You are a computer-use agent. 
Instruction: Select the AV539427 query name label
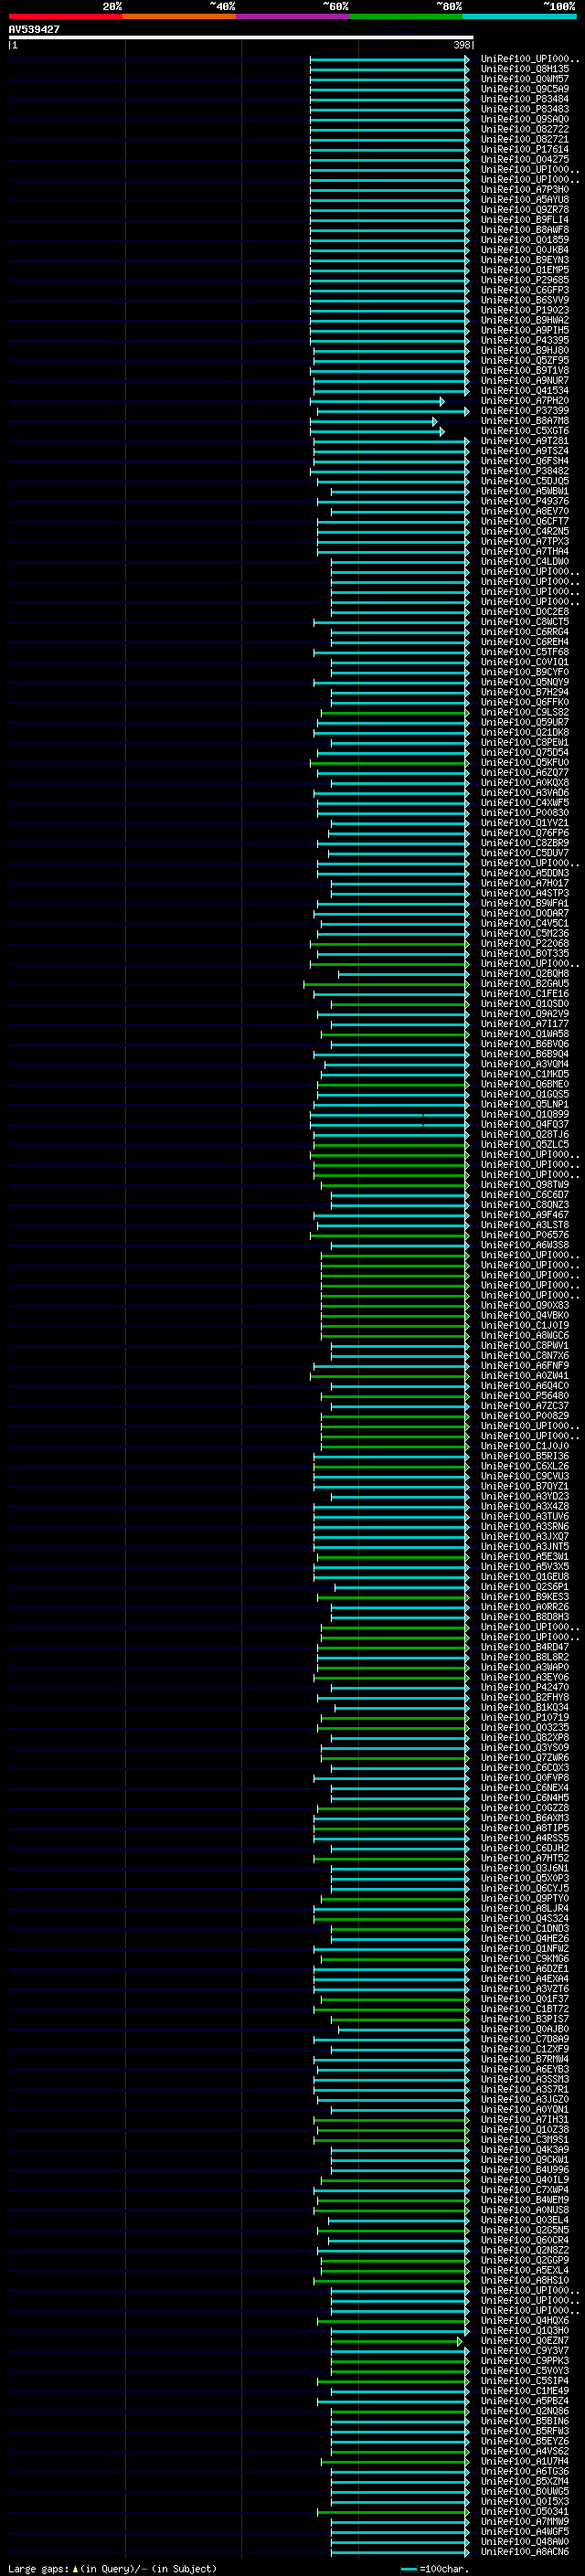(34, 29)
